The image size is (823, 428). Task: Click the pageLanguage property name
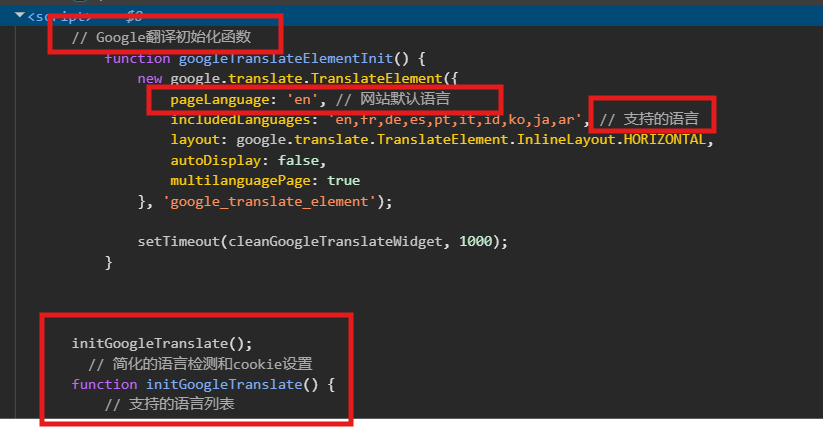(219, 99)
